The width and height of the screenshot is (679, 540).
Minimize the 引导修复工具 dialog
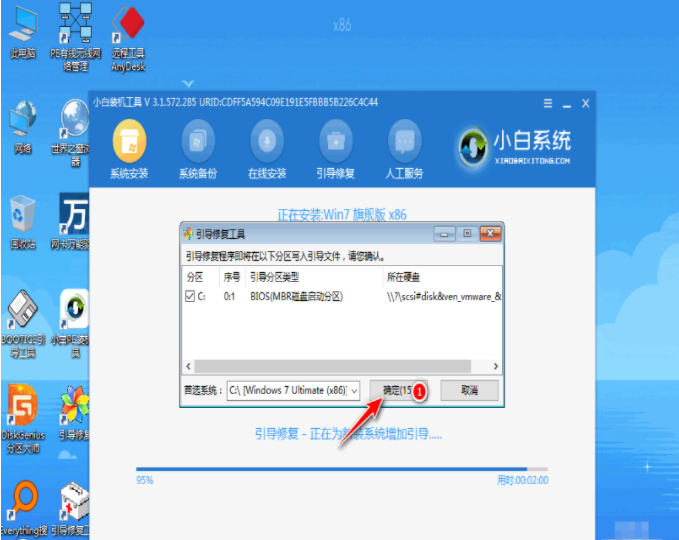[444, 234]
